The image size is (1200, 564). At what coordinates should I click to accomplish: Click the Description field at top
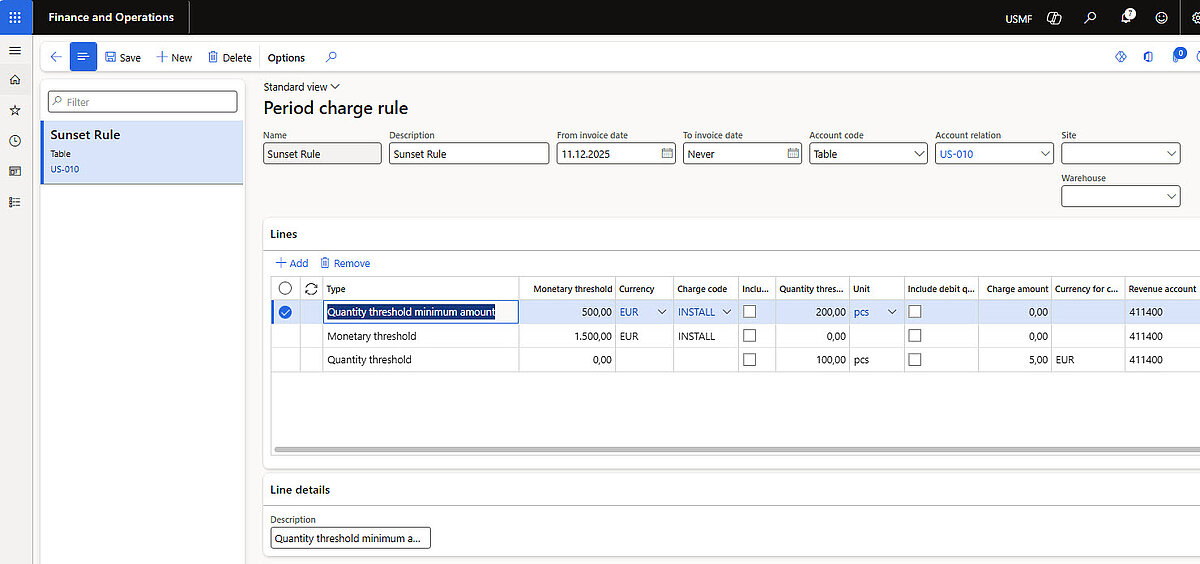[x=469, y=154]
